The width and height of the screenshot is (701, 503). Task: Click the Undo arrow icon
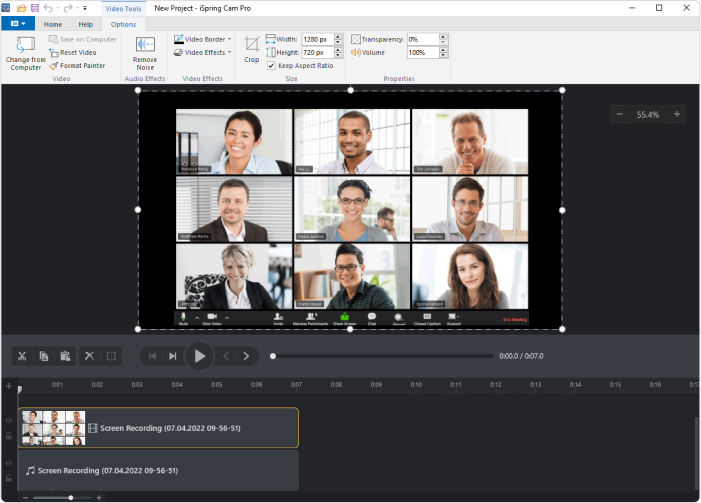click(48, 8)
